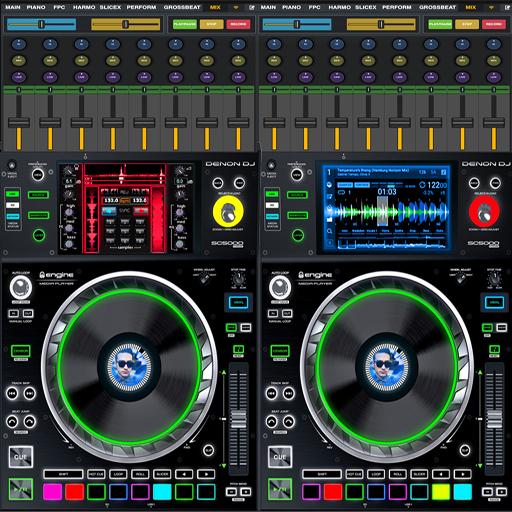Open the dropdown arrow beside right MIX tab

pyautogui.click(x=491, y=7)
